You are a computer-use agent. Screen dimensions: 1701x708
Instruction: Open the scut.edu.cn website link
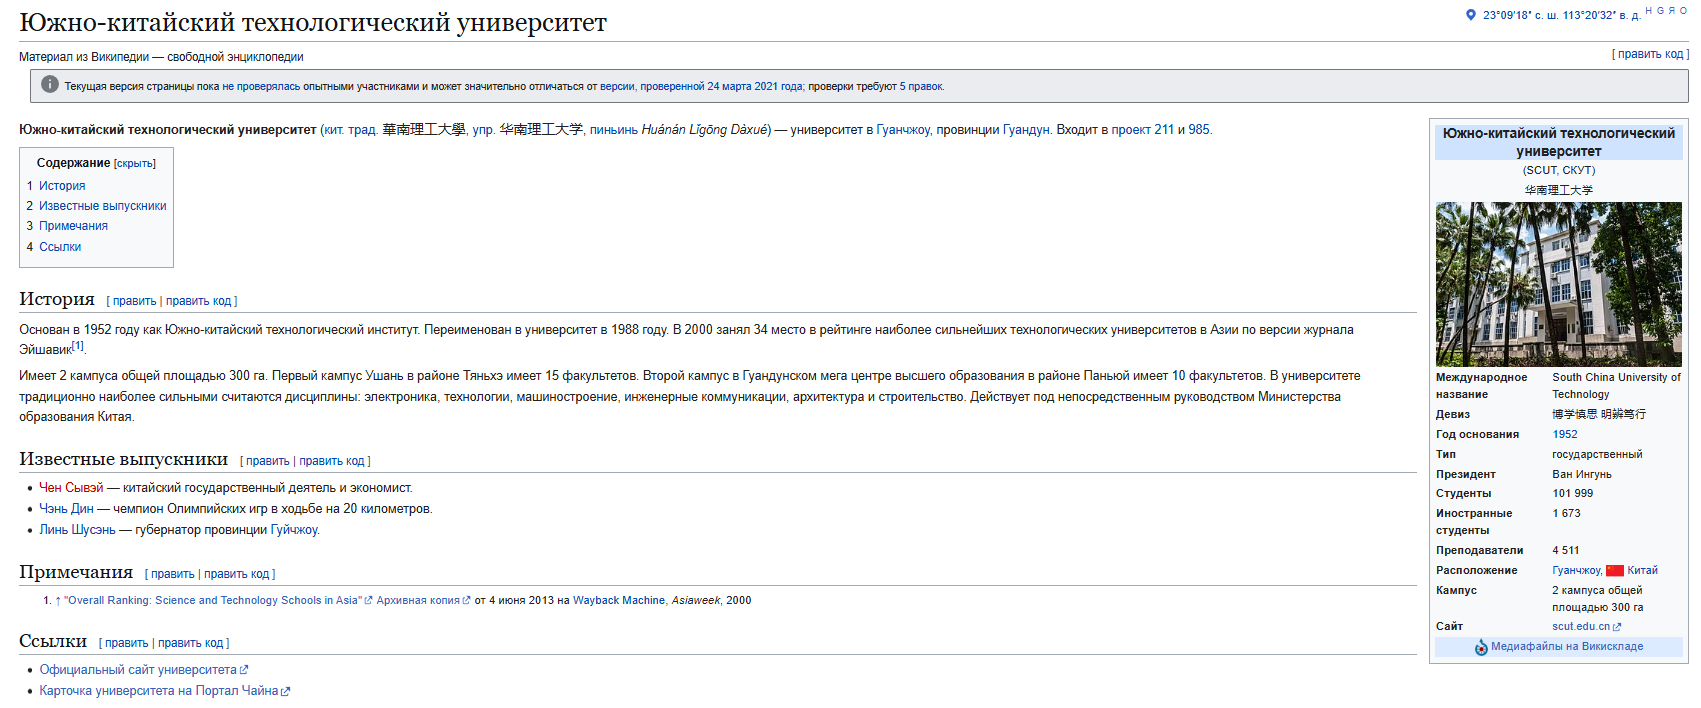point(1581,627)
